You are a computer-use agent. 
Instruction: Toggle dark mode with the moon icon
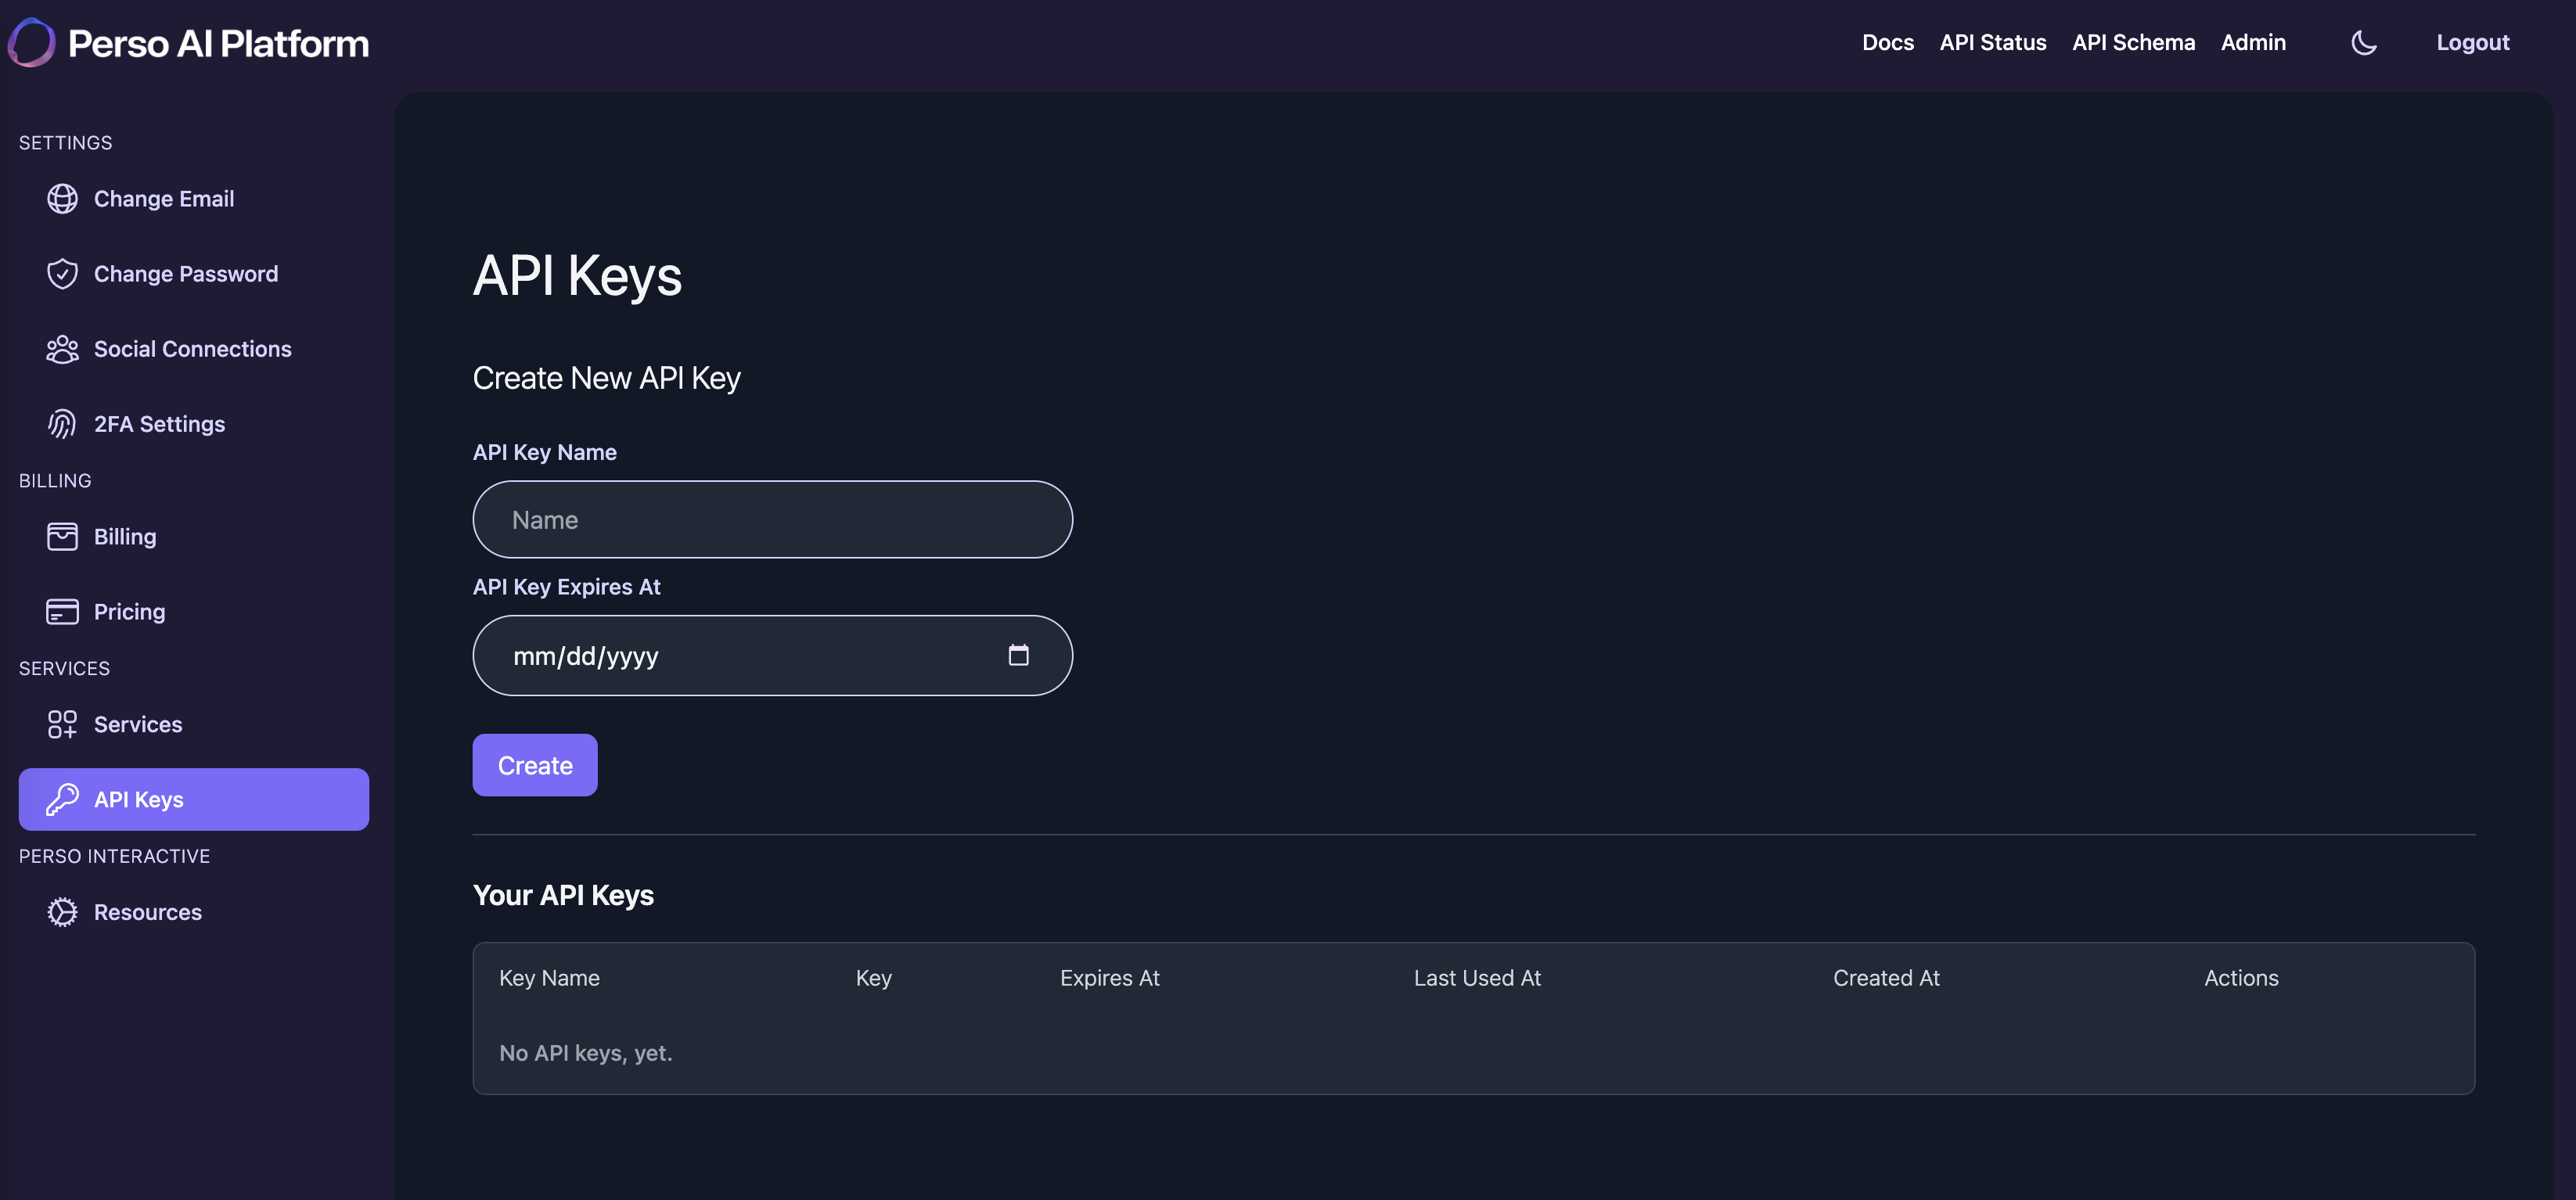2363,42
